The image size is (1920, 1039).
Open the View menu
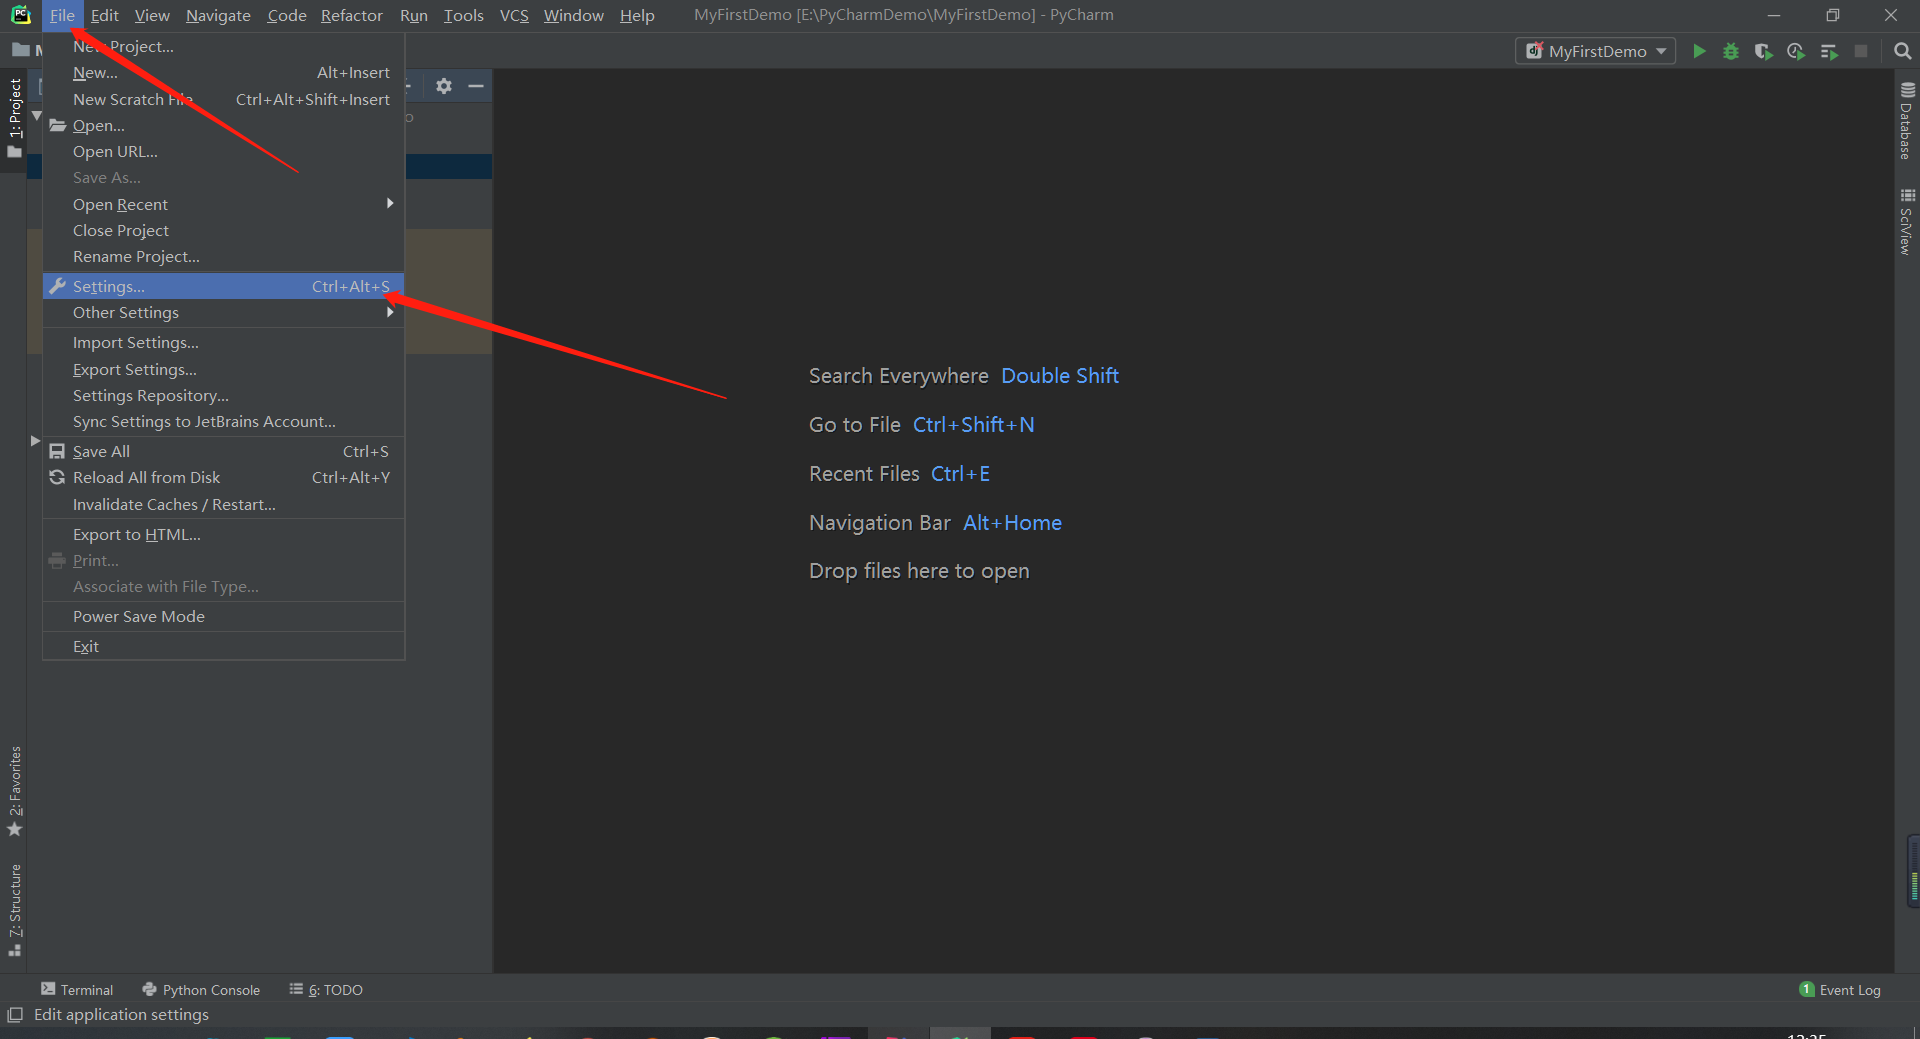[152, 15]
